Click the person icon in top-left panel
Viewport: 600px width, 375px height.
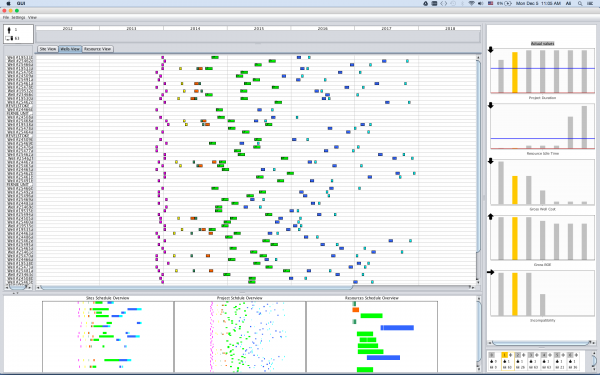[9, 30]
